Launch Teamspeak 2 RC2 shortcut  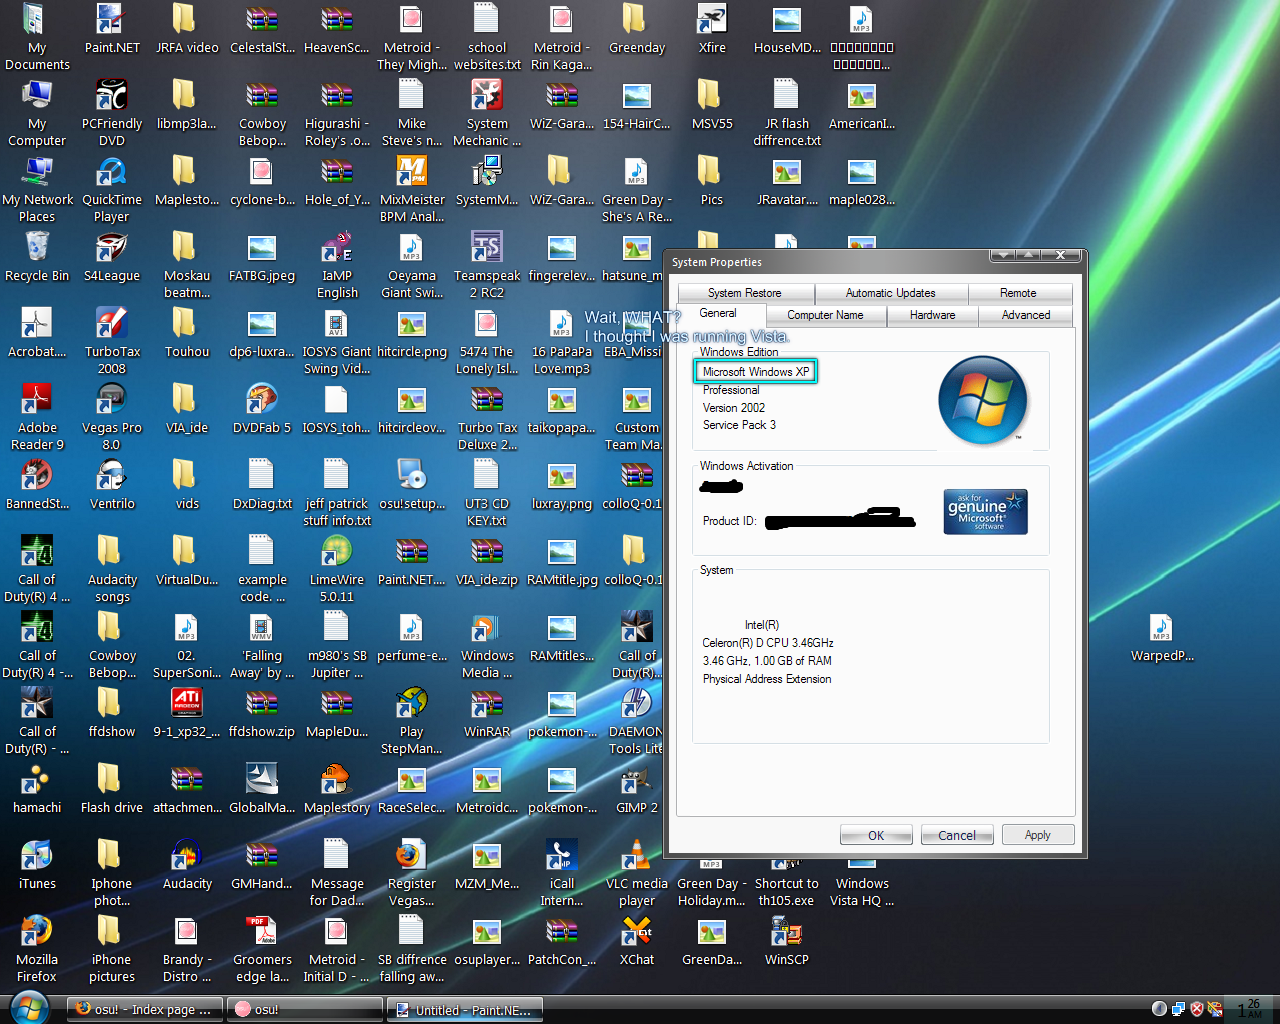point(487,265)
